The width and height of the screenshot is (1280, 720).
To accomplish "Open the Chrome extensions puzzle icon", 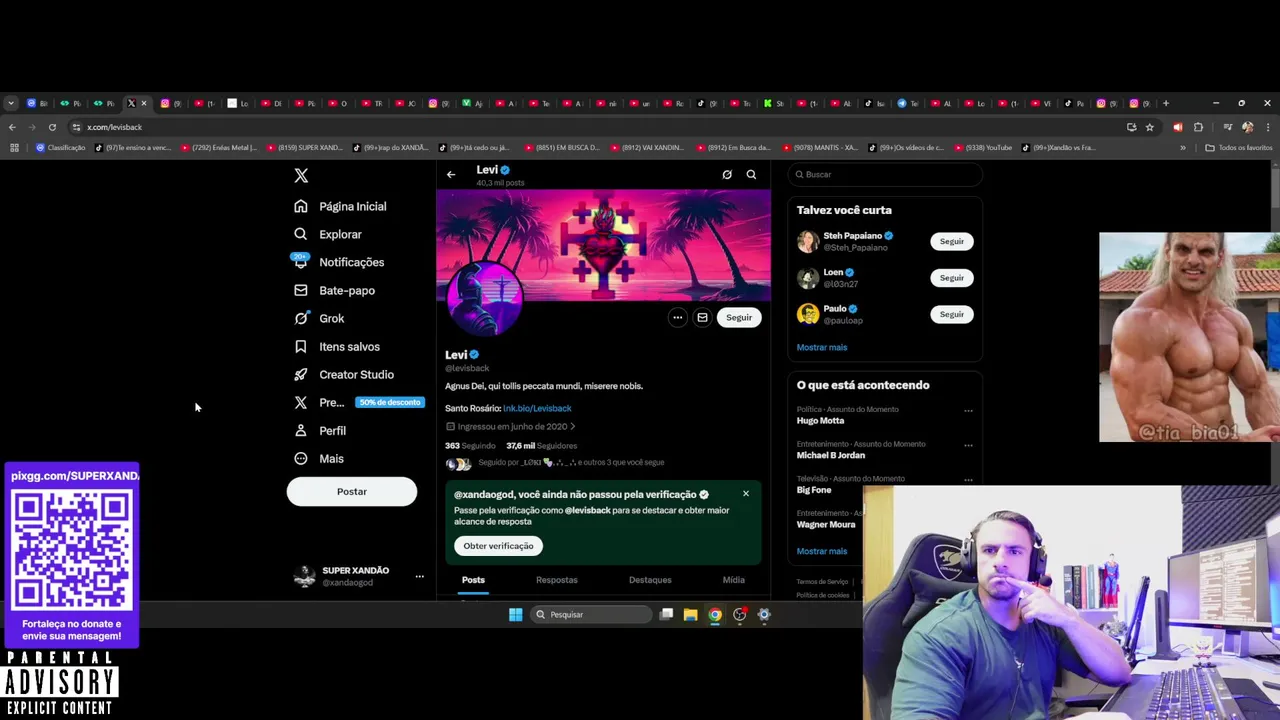I will pyautogui.click(x=1198, y=127).
